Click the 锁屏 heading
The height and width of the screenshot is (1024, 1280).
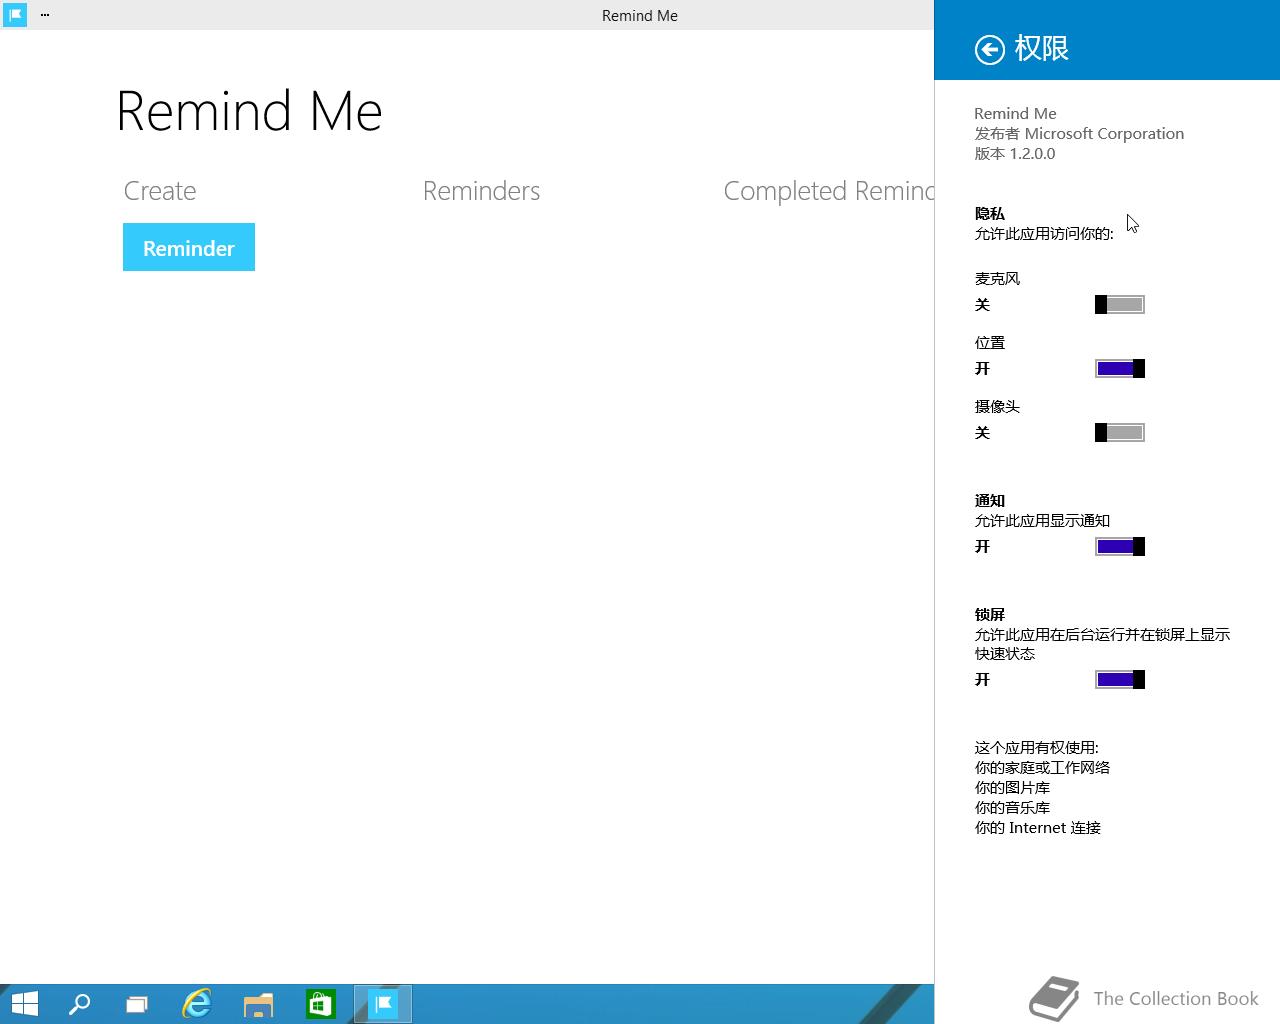[x=990, y=615]
